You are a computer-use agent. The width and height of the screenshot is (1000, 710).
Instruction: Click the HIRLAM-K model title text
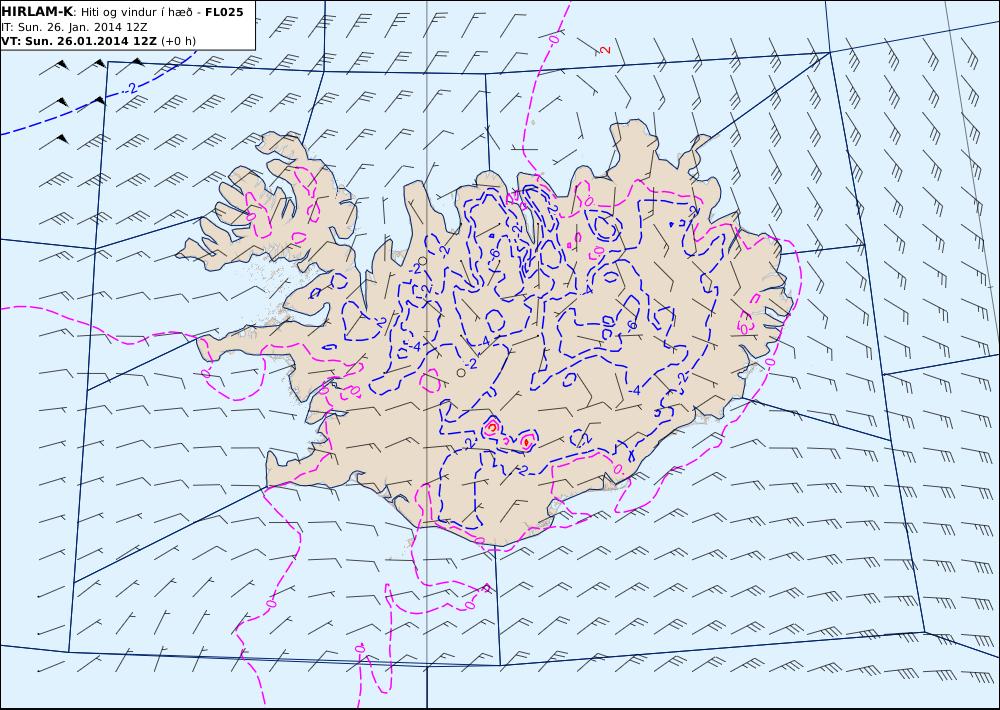37,12
